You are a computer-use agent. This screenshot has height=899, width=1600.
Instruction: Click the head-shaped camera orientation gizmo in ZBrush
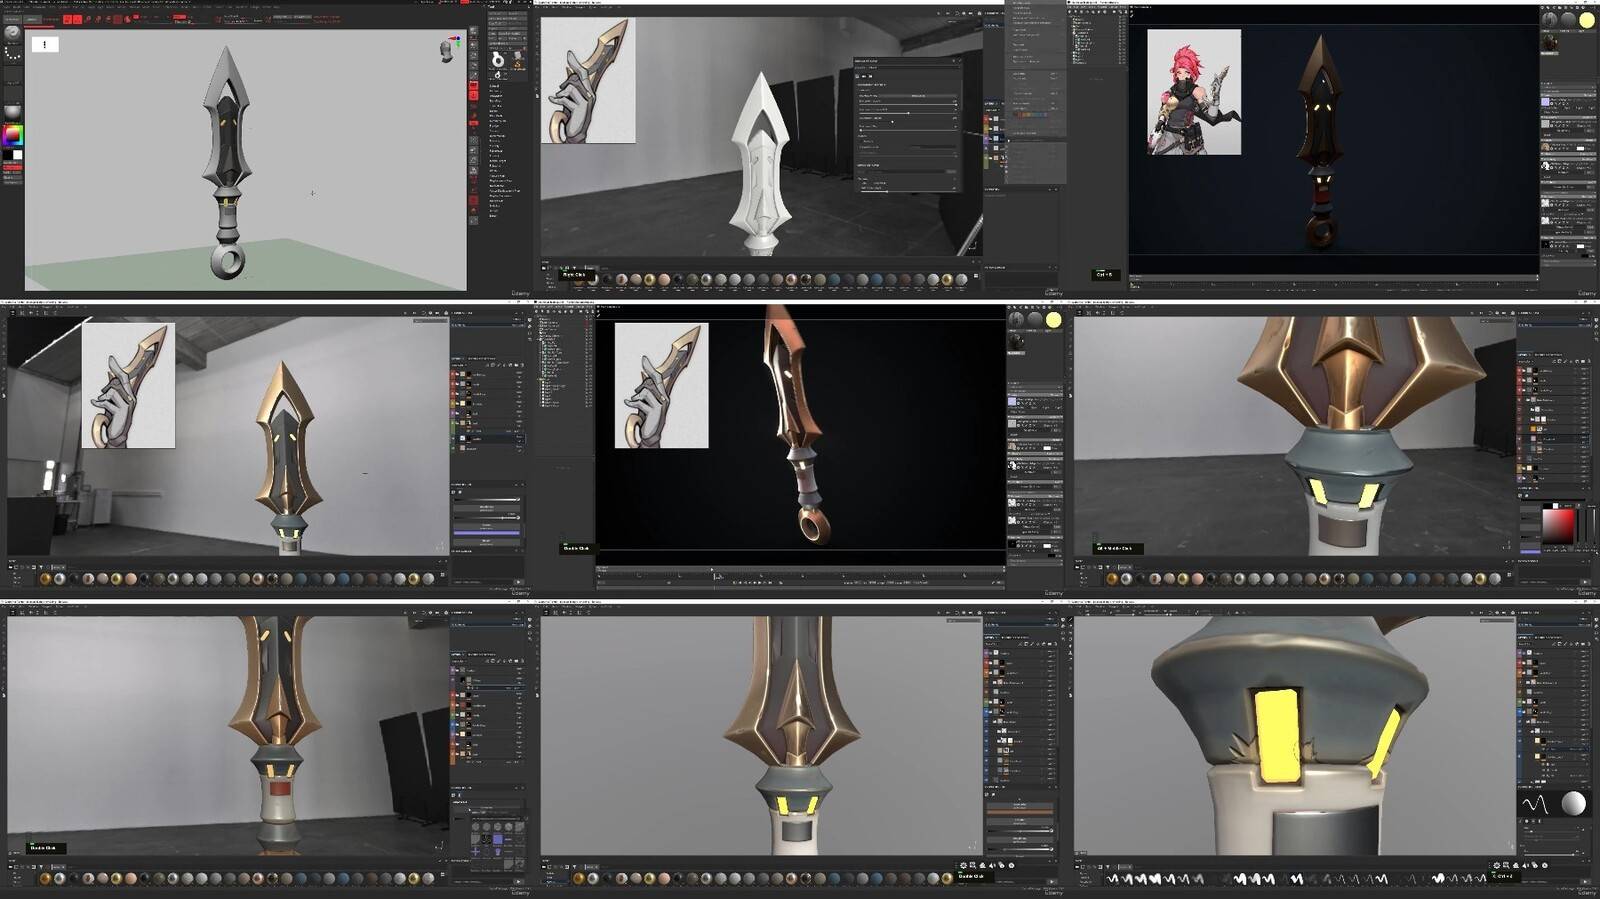(447, 51)
